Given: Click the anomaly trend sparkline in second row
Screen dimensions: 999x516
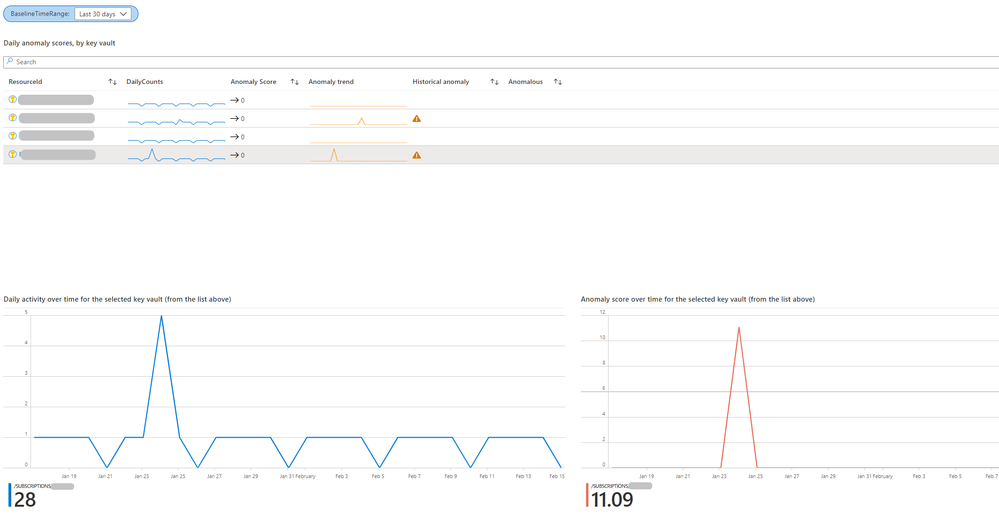Looking at the screenshot, I should (358, 120).
